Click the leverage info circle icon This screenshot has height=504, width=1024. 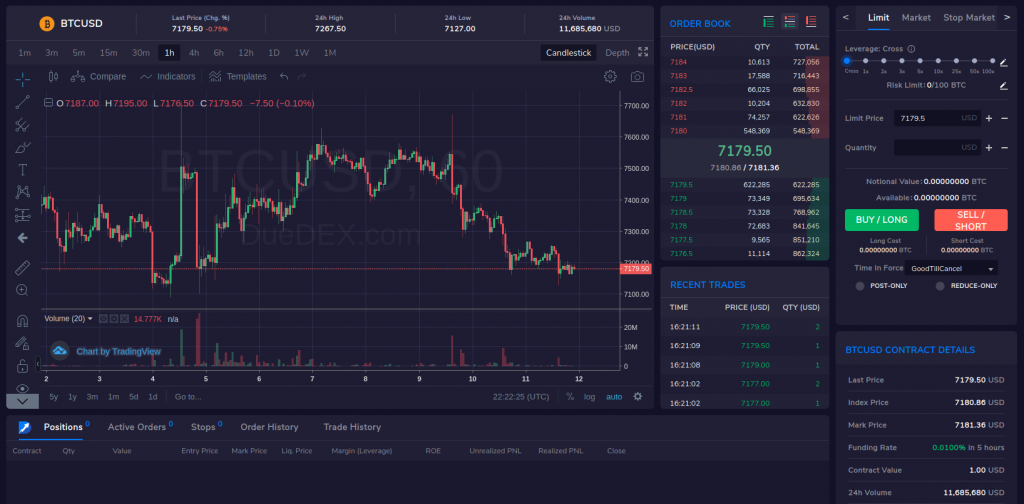(911, 48)
